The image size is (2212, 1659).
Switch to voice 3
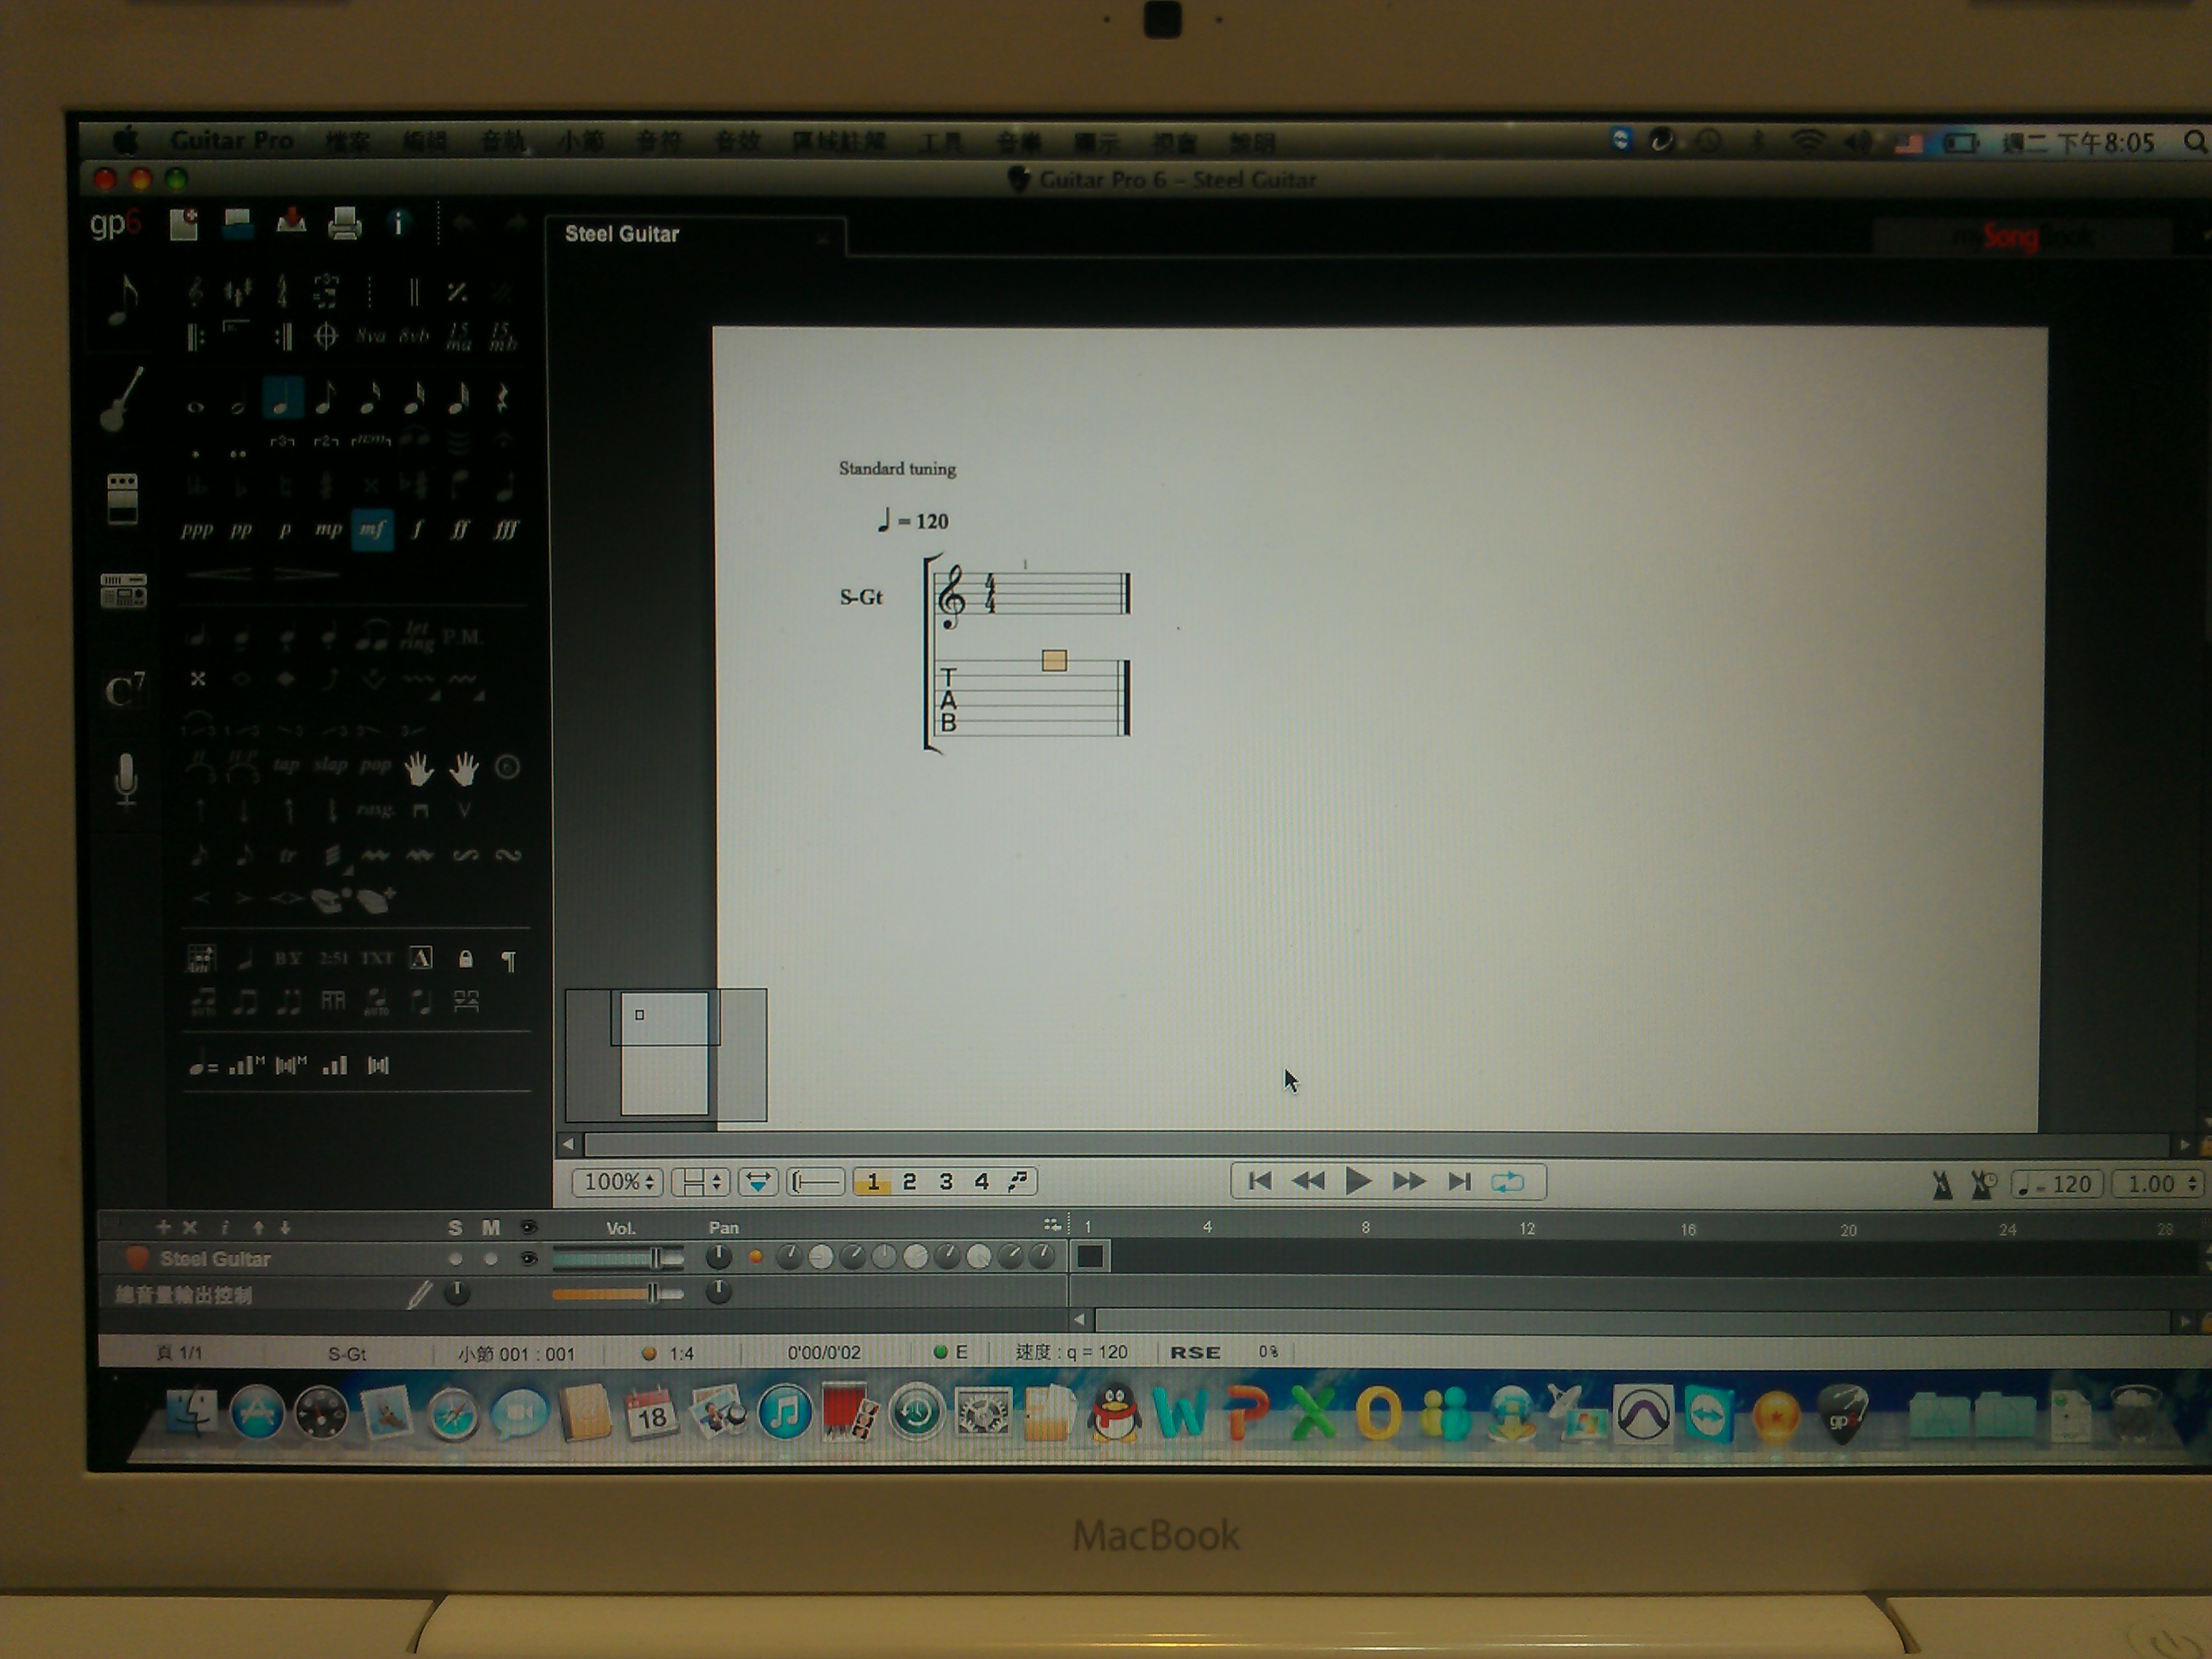(x=945, y=1182)
